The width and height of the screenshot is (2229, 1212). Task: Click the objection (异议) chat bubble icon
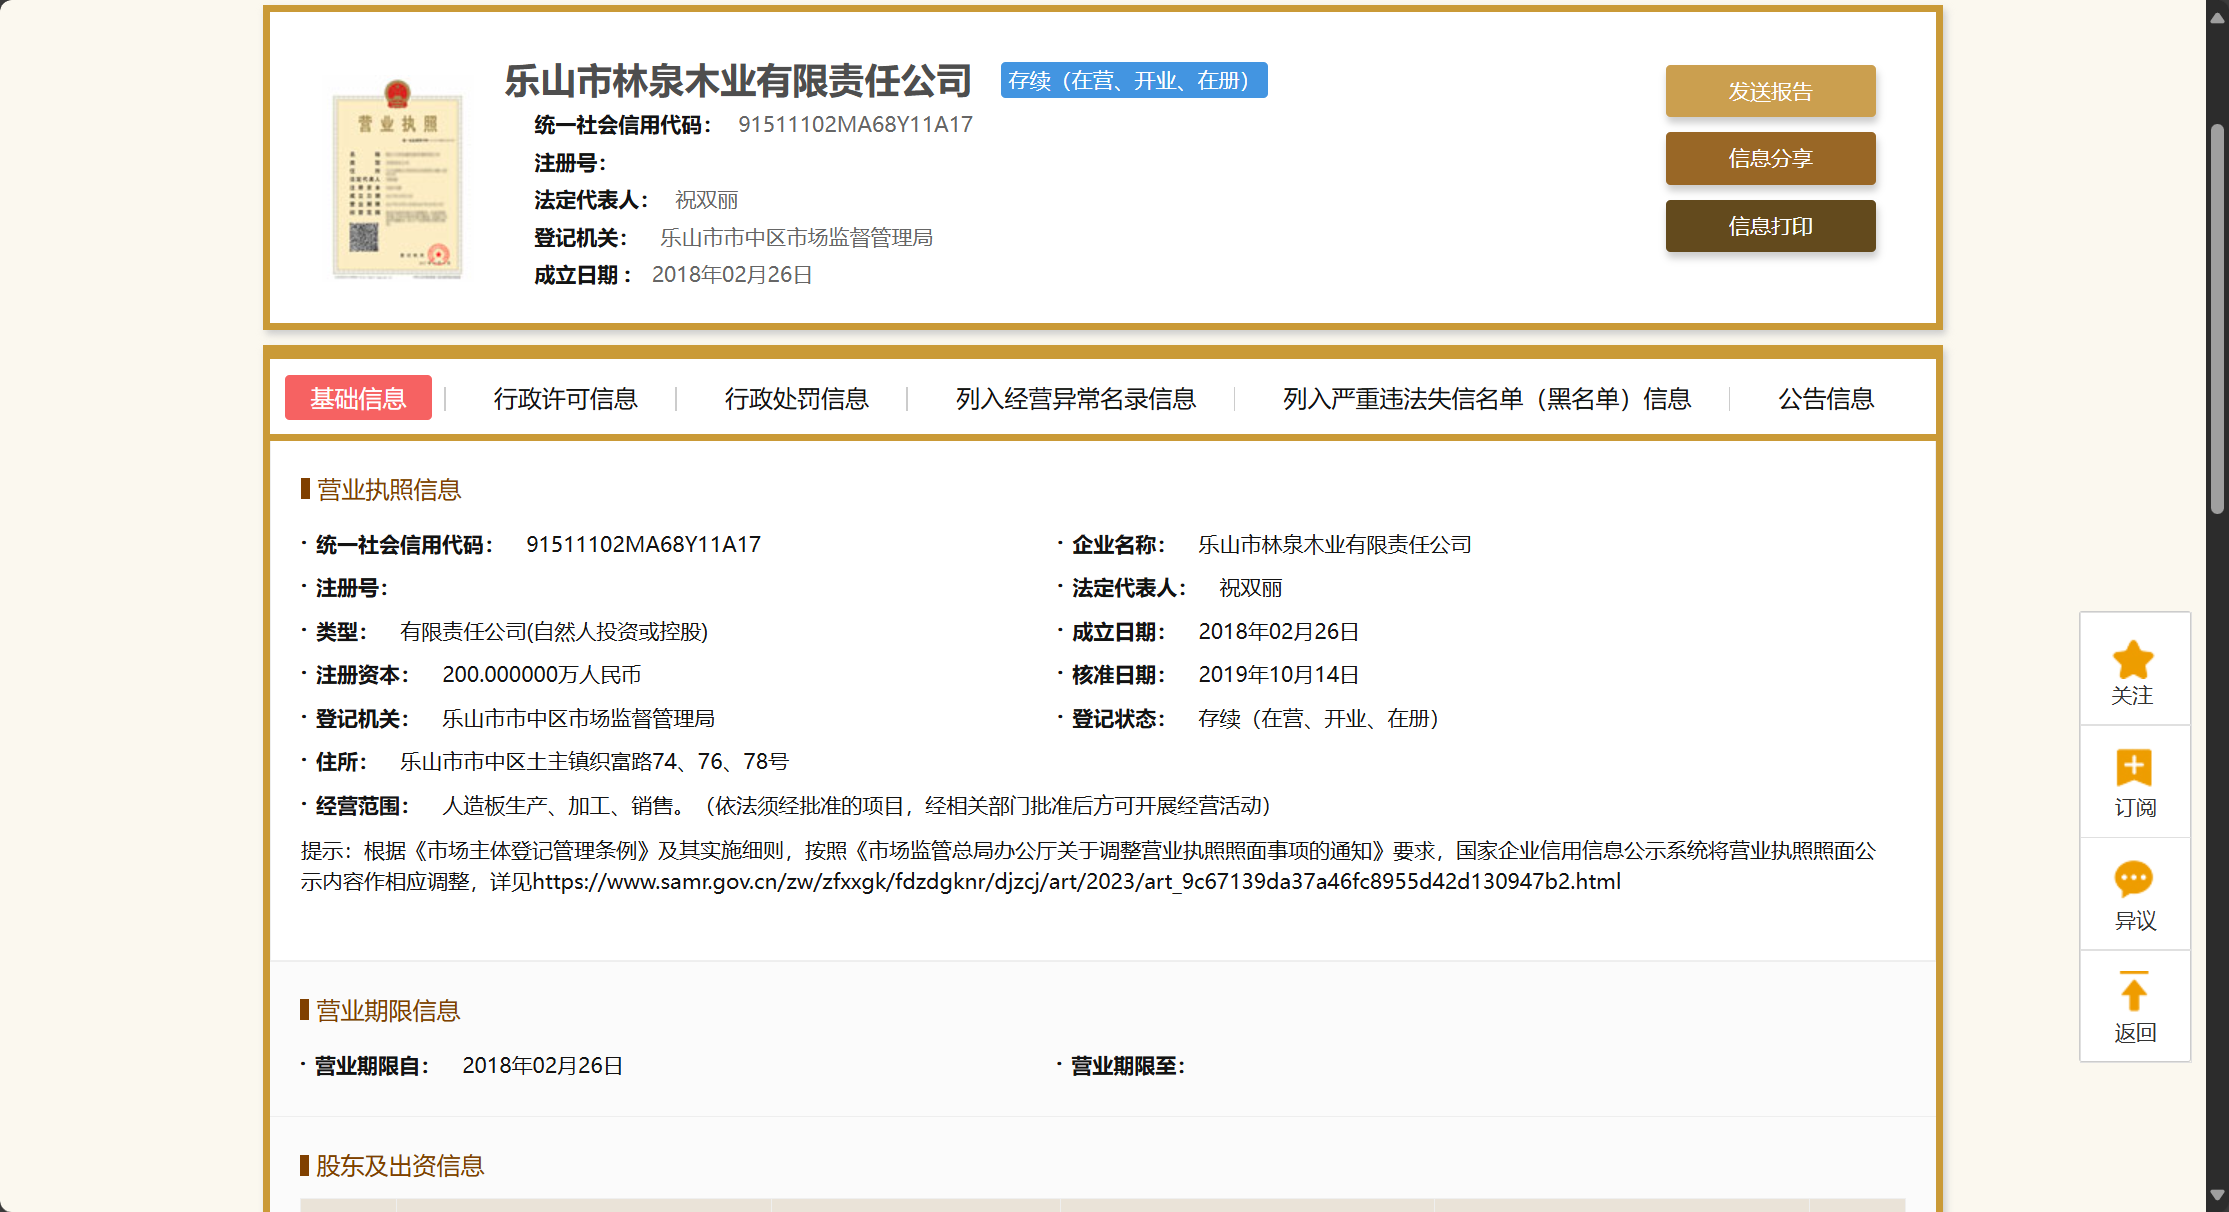[2133, 880]
